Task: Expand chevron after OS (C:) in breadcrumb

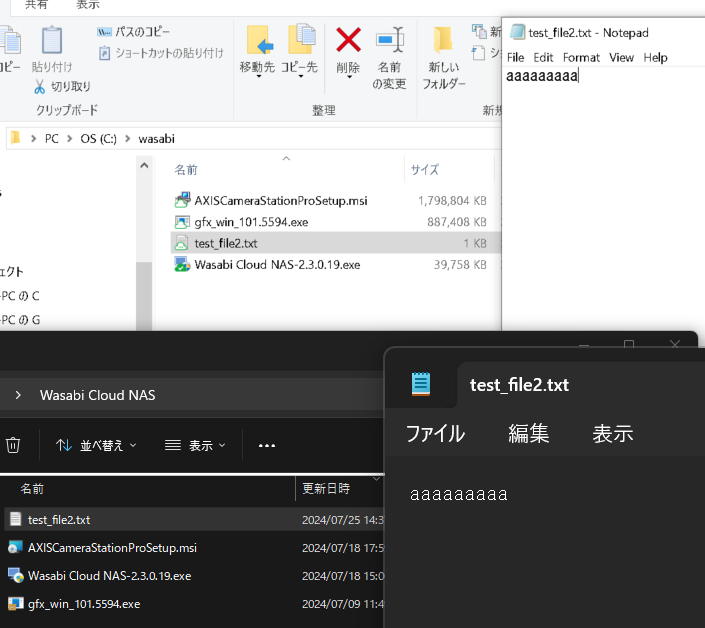Action: pos(128,138)
